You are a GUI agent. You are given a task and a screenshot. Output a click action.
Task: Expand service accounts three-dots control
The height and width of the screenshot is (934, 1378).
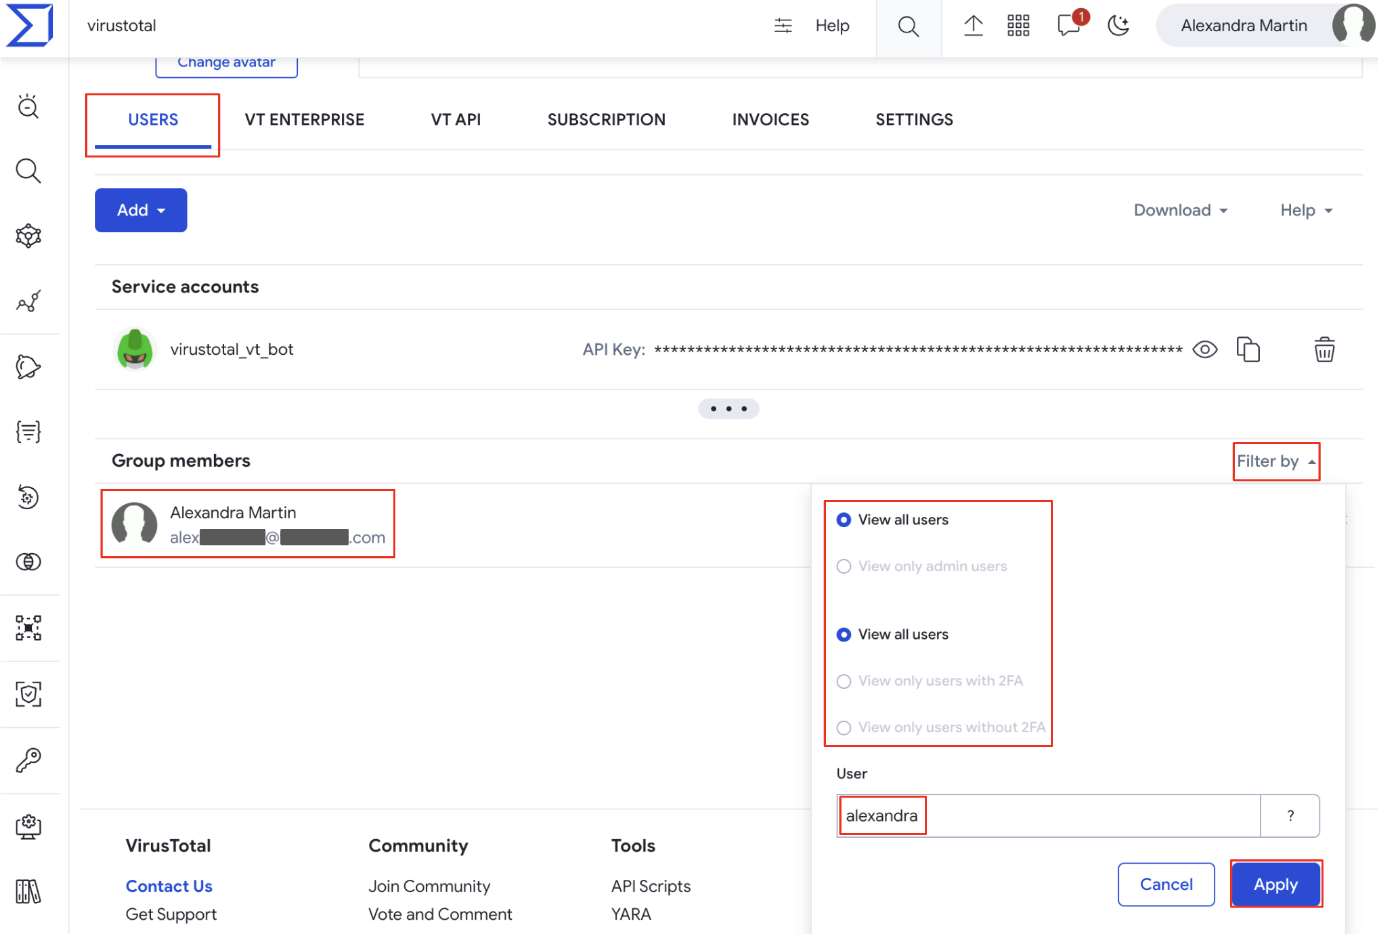click(x=729, y=409)
